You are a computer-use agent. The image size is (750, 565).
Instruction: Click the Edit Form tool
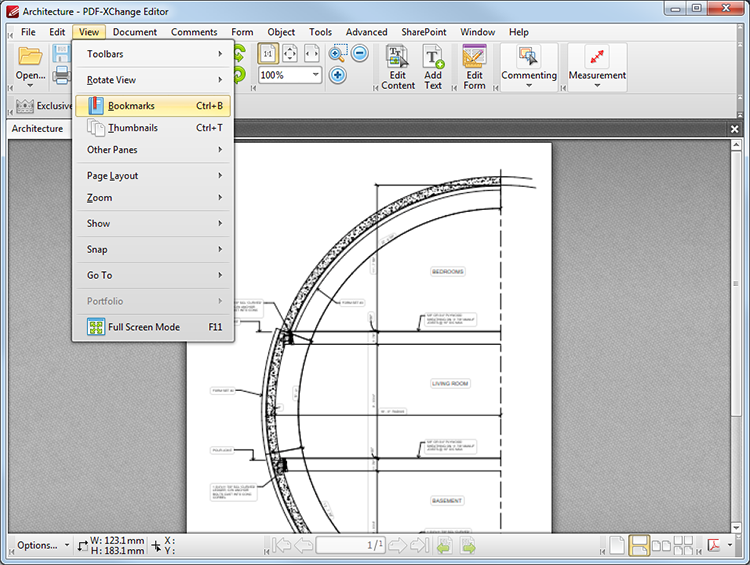474,67
